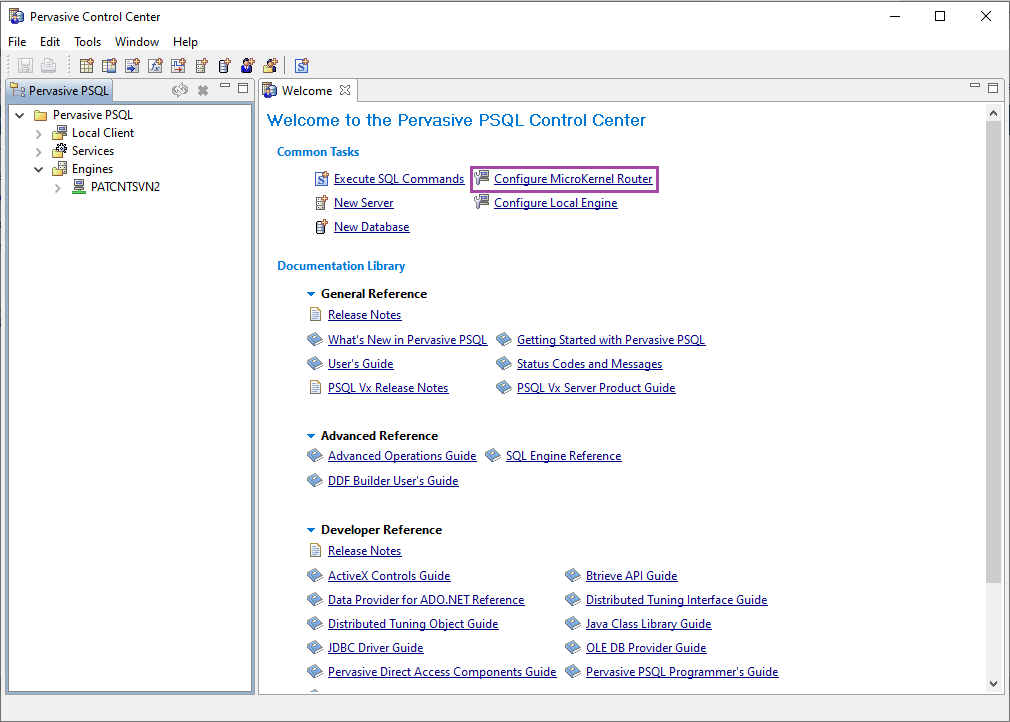Click the gray X icon in the Pervasive PSQL panel
Screen dimensions: 1010x722
(203, 90)
